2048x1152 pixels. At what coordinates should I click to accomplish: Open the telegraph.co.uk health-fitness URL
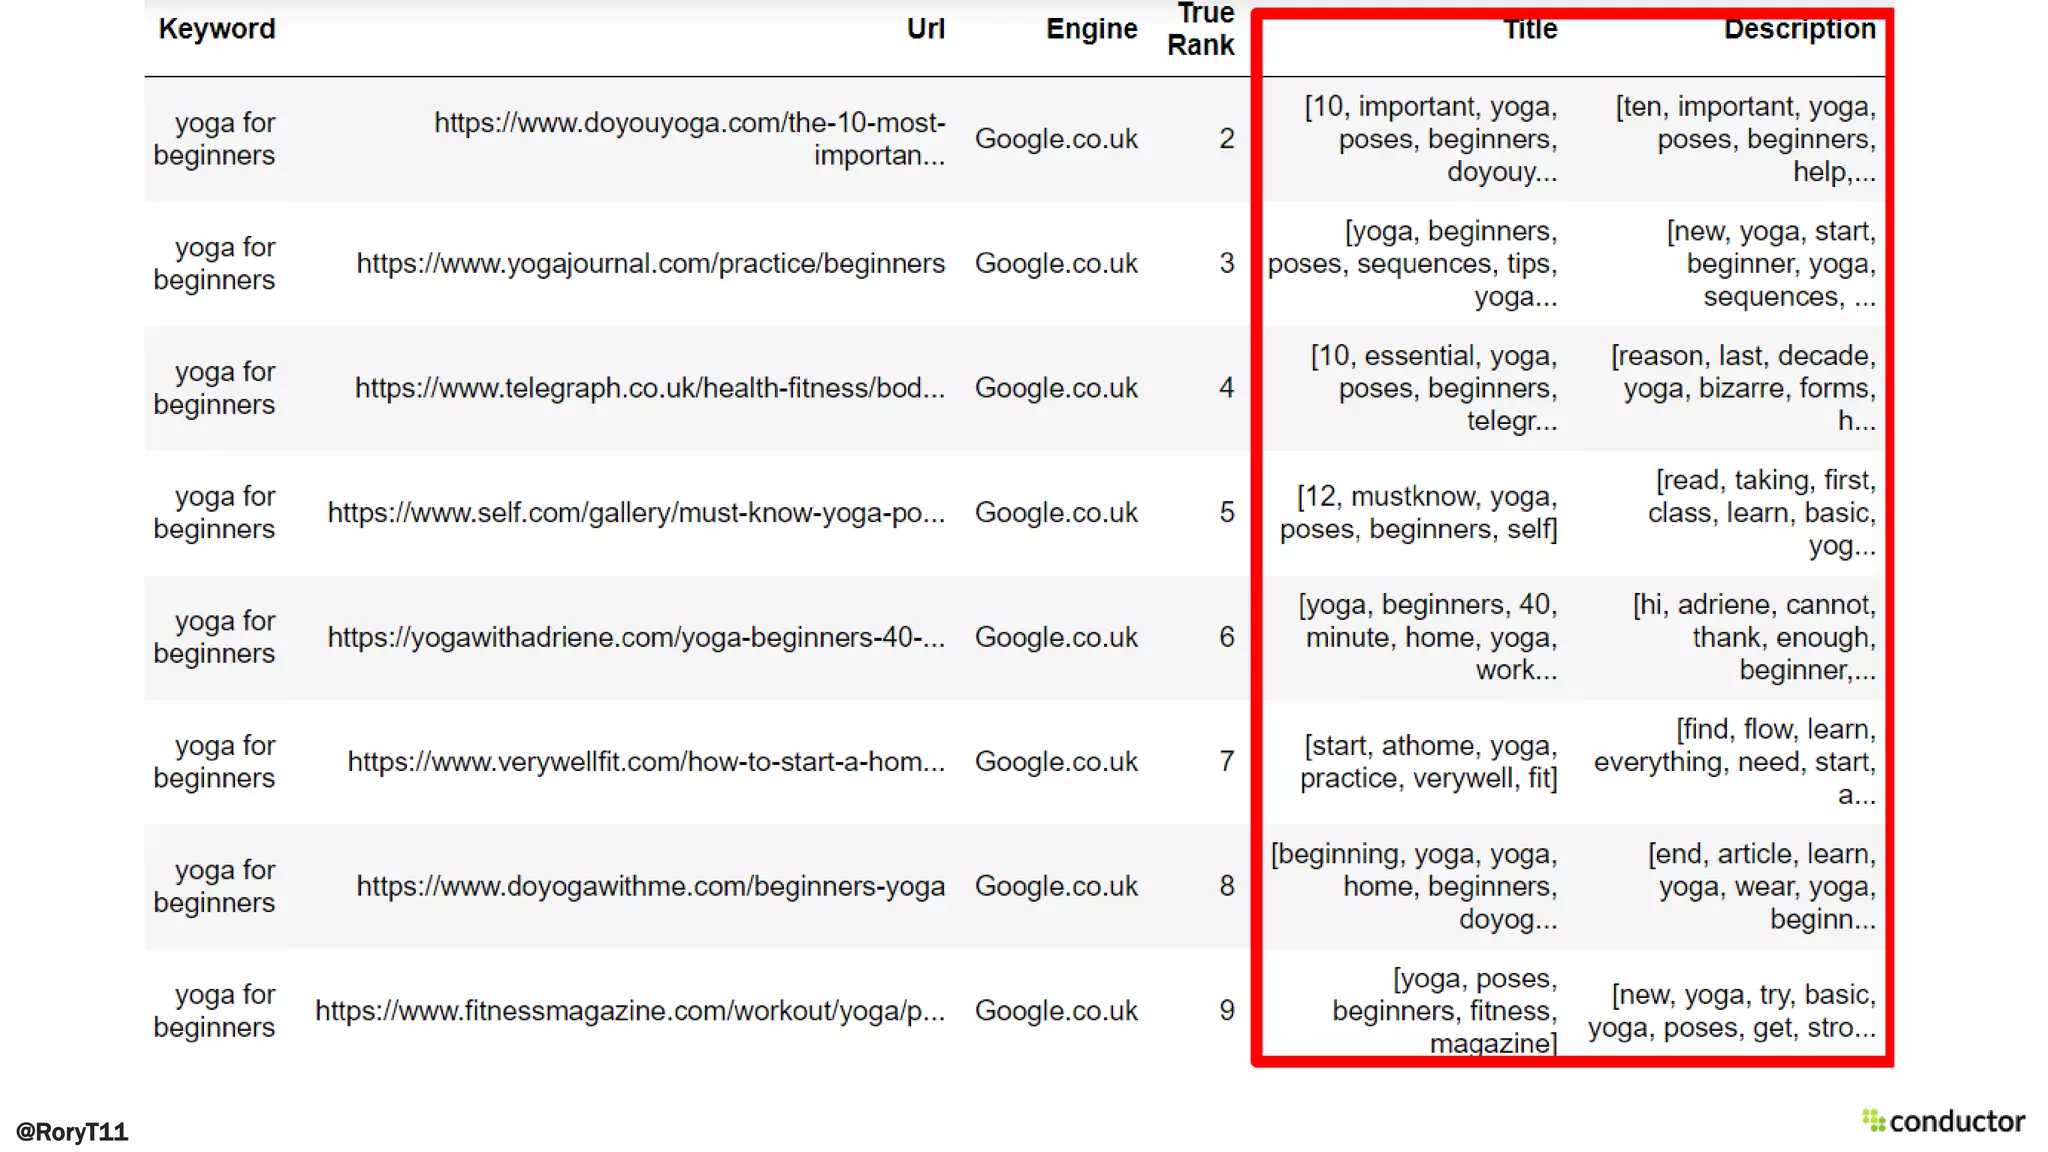click(649, 388)
